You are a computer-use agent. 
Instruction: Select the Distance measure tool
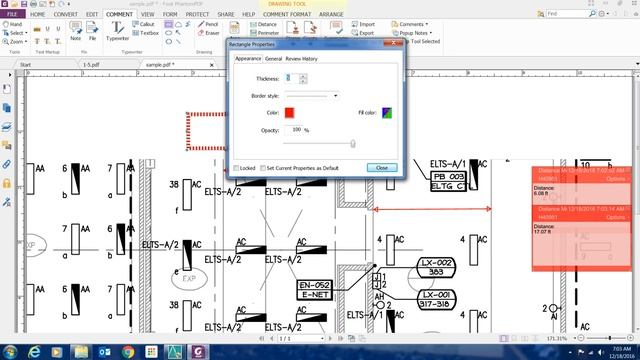(x=264, y=24)
